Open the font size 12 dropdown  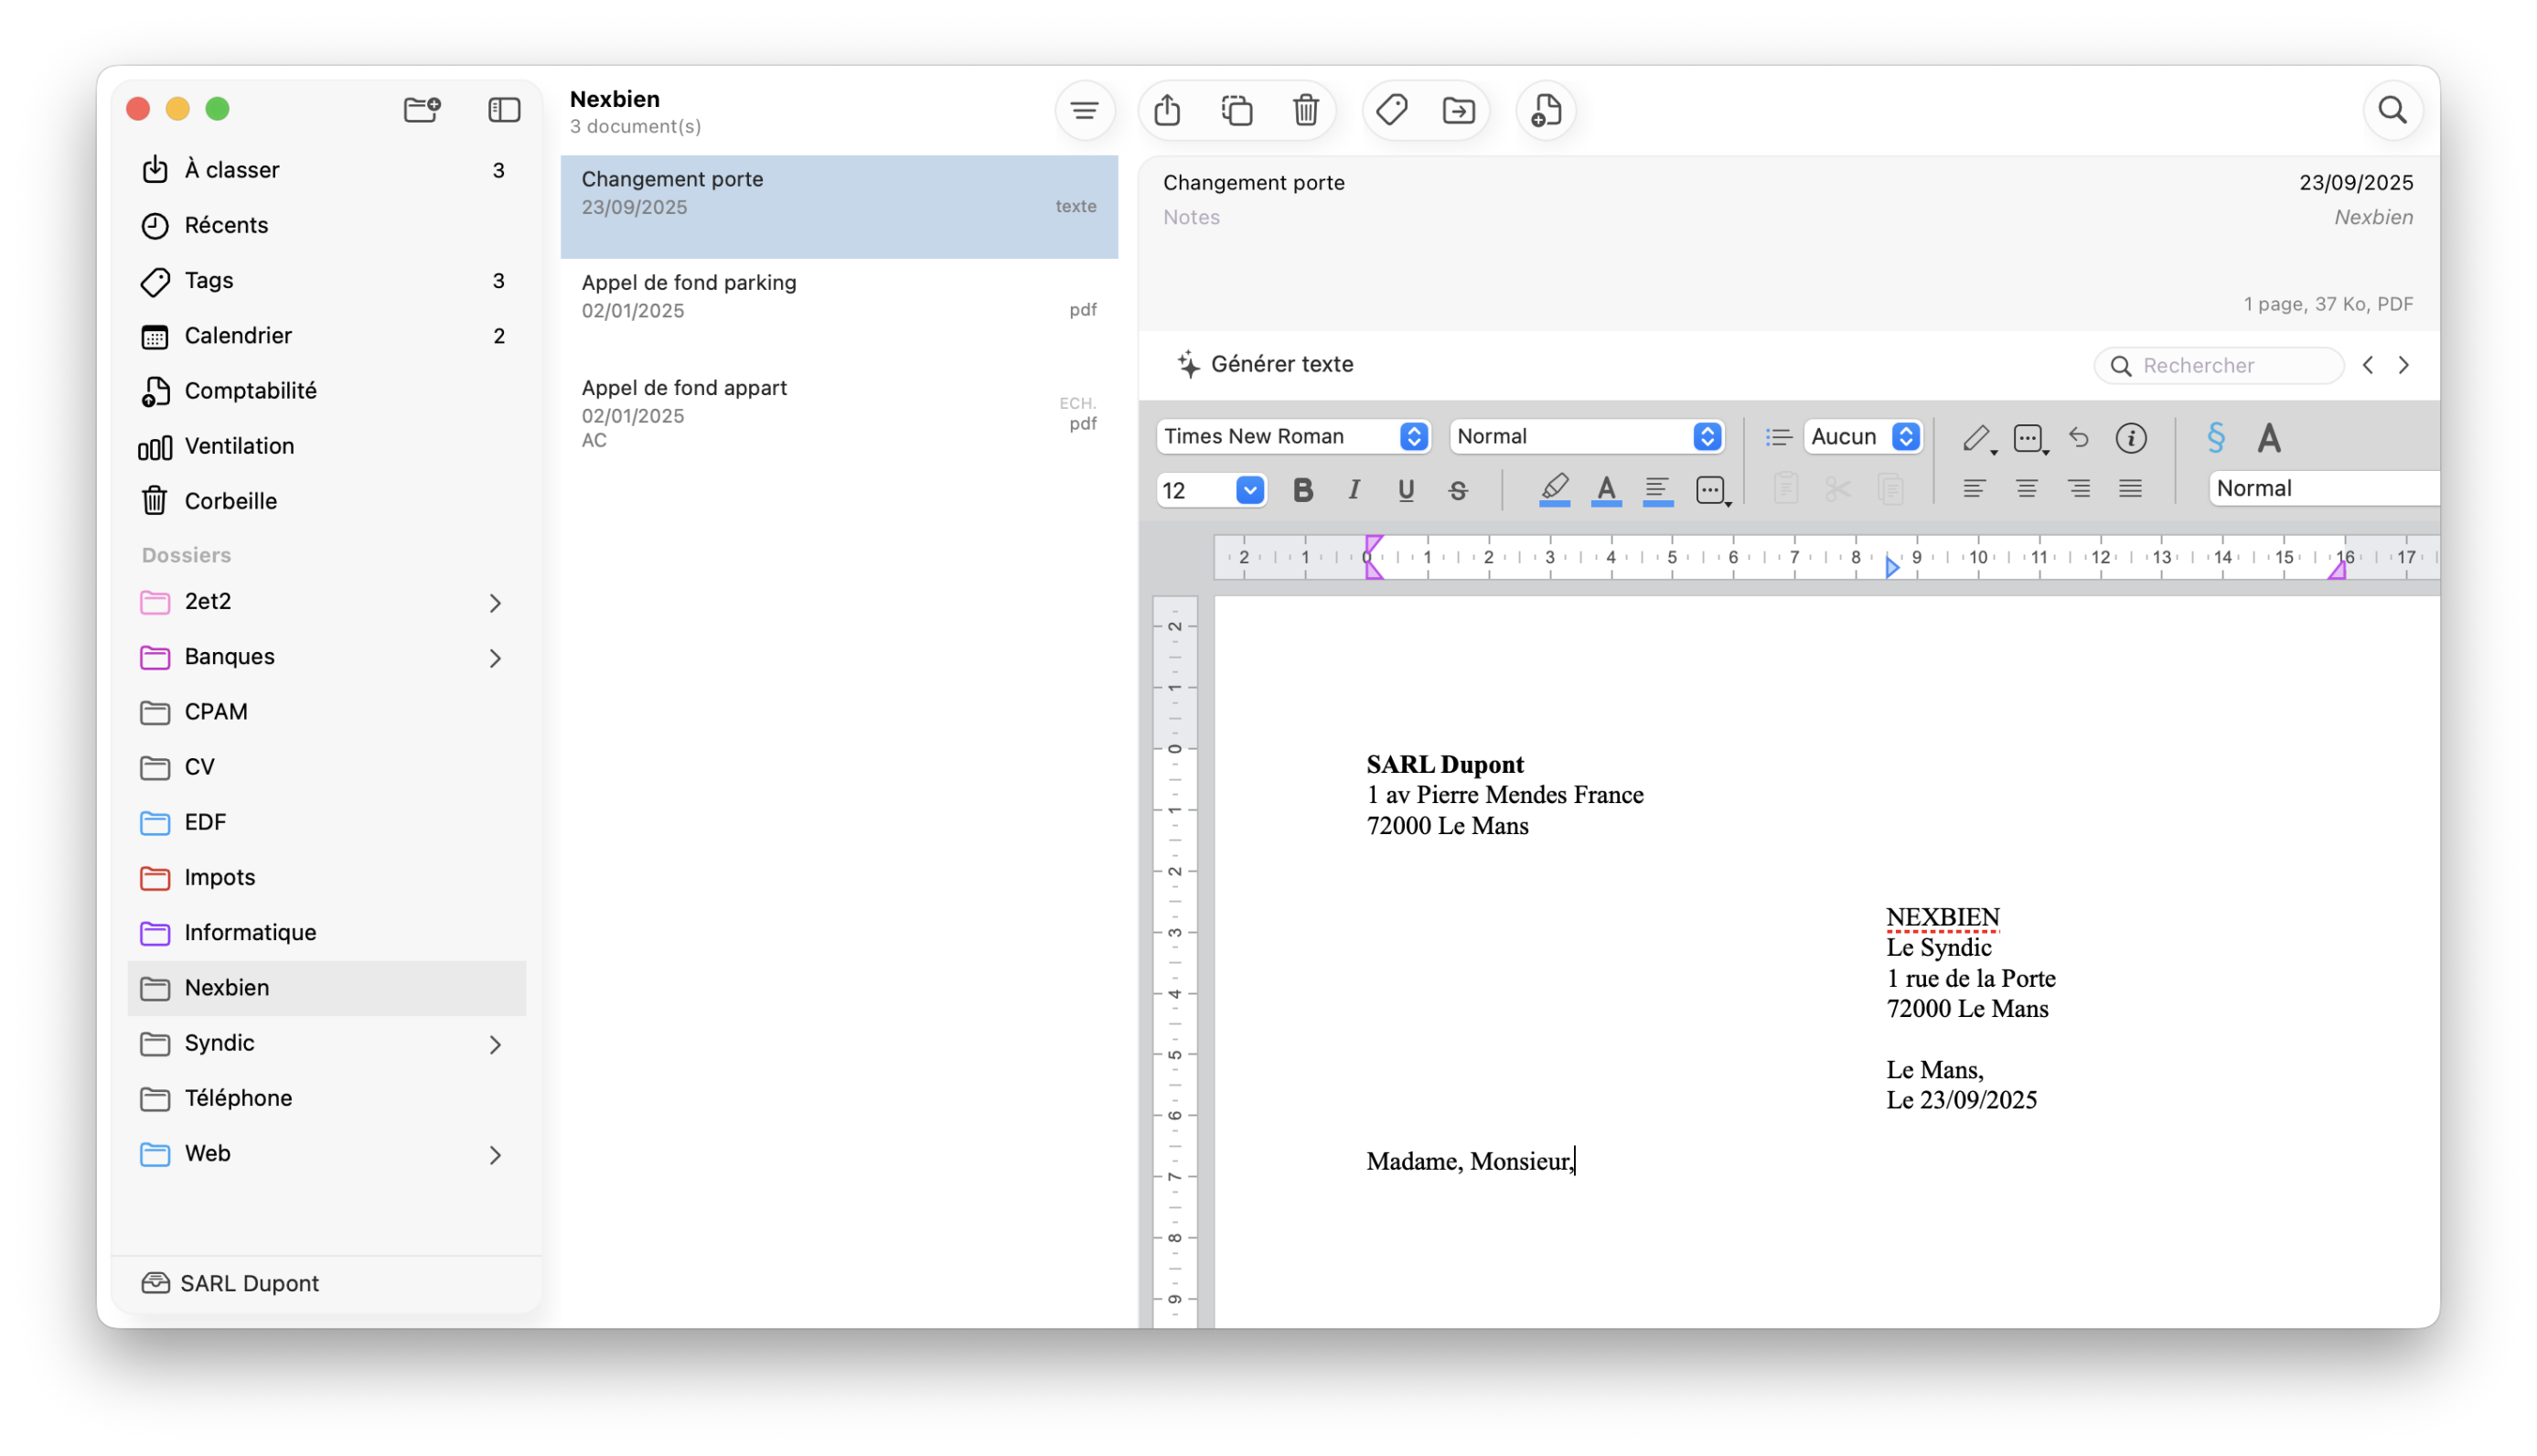coord(1249,490)
